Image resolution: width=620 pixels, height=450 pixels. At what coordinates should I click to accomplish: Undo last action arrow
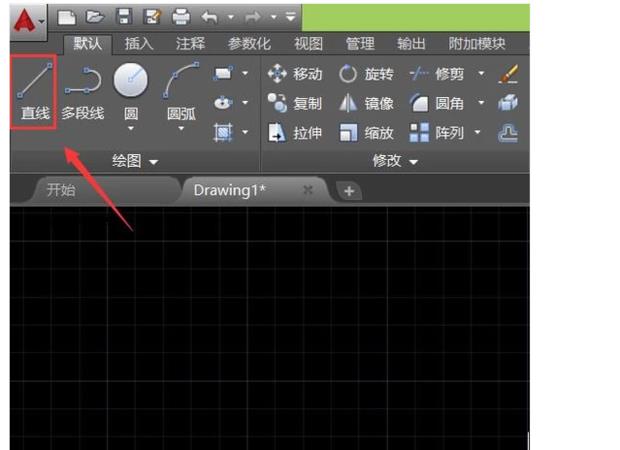[x=210, y=17]
